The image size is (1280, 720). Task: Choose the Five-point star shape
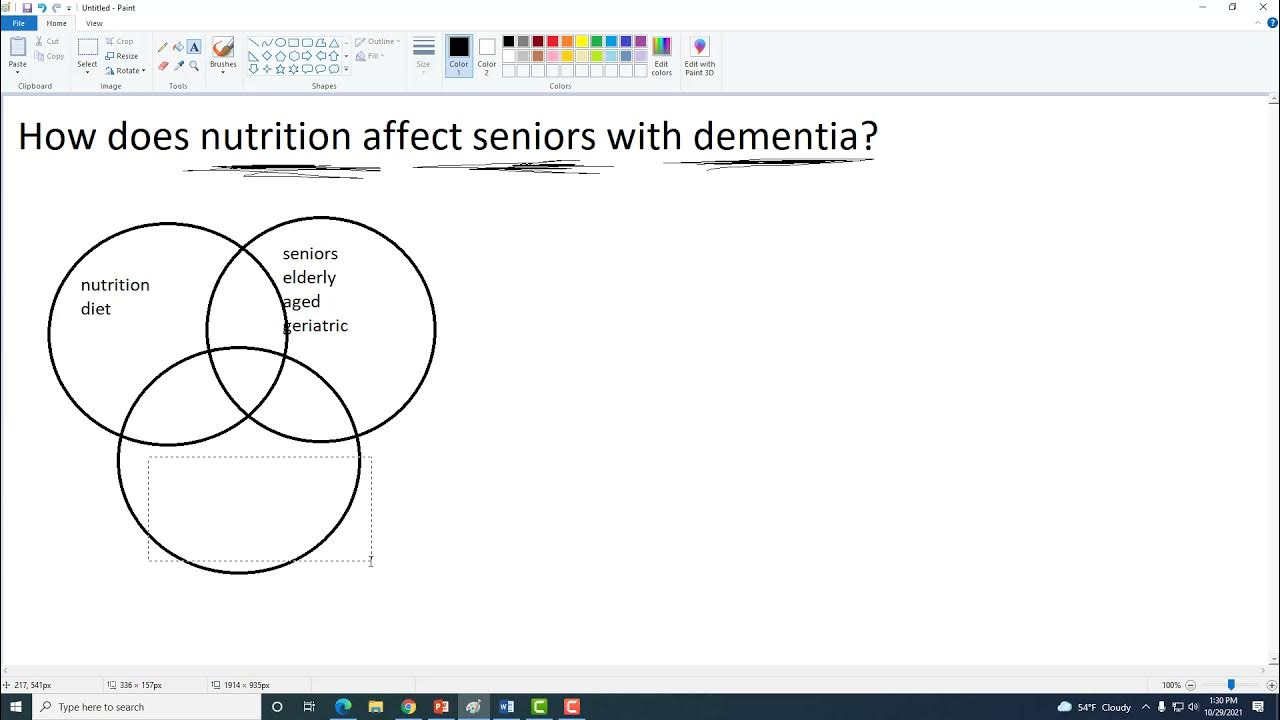(x=280, y=69)
